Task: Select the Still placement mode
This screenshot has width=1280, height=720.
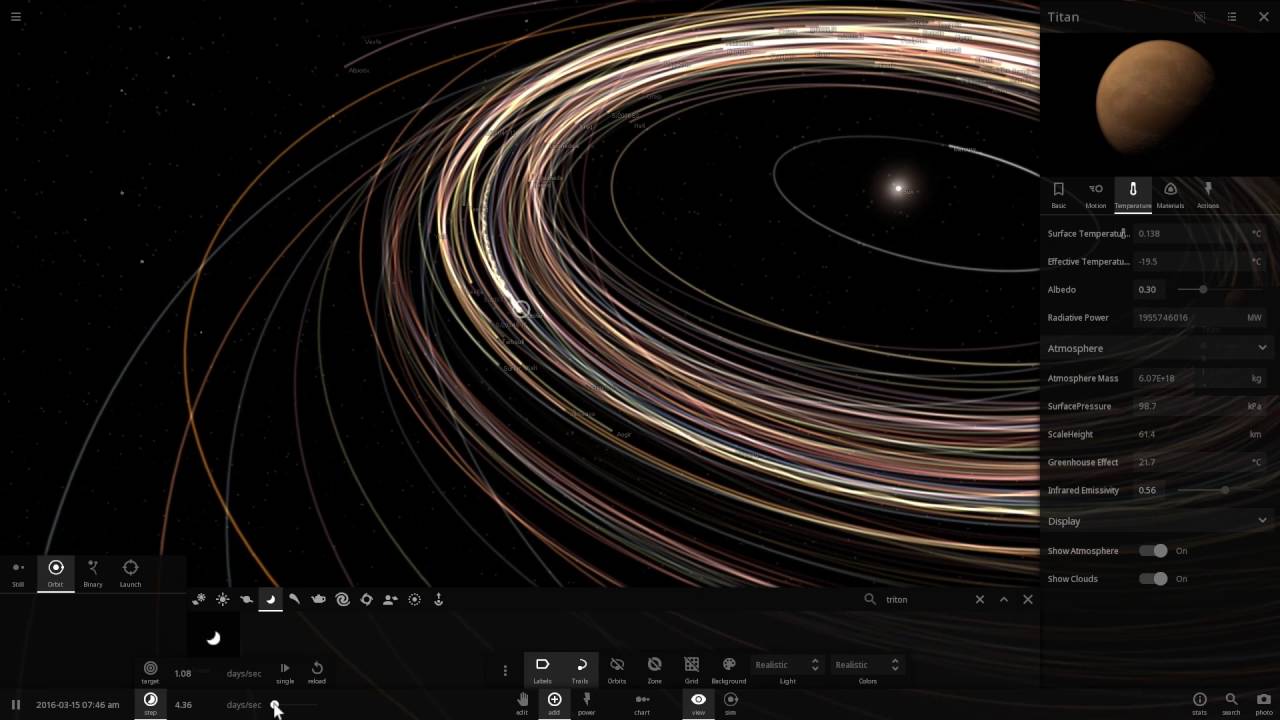Action: click(18, 573)
